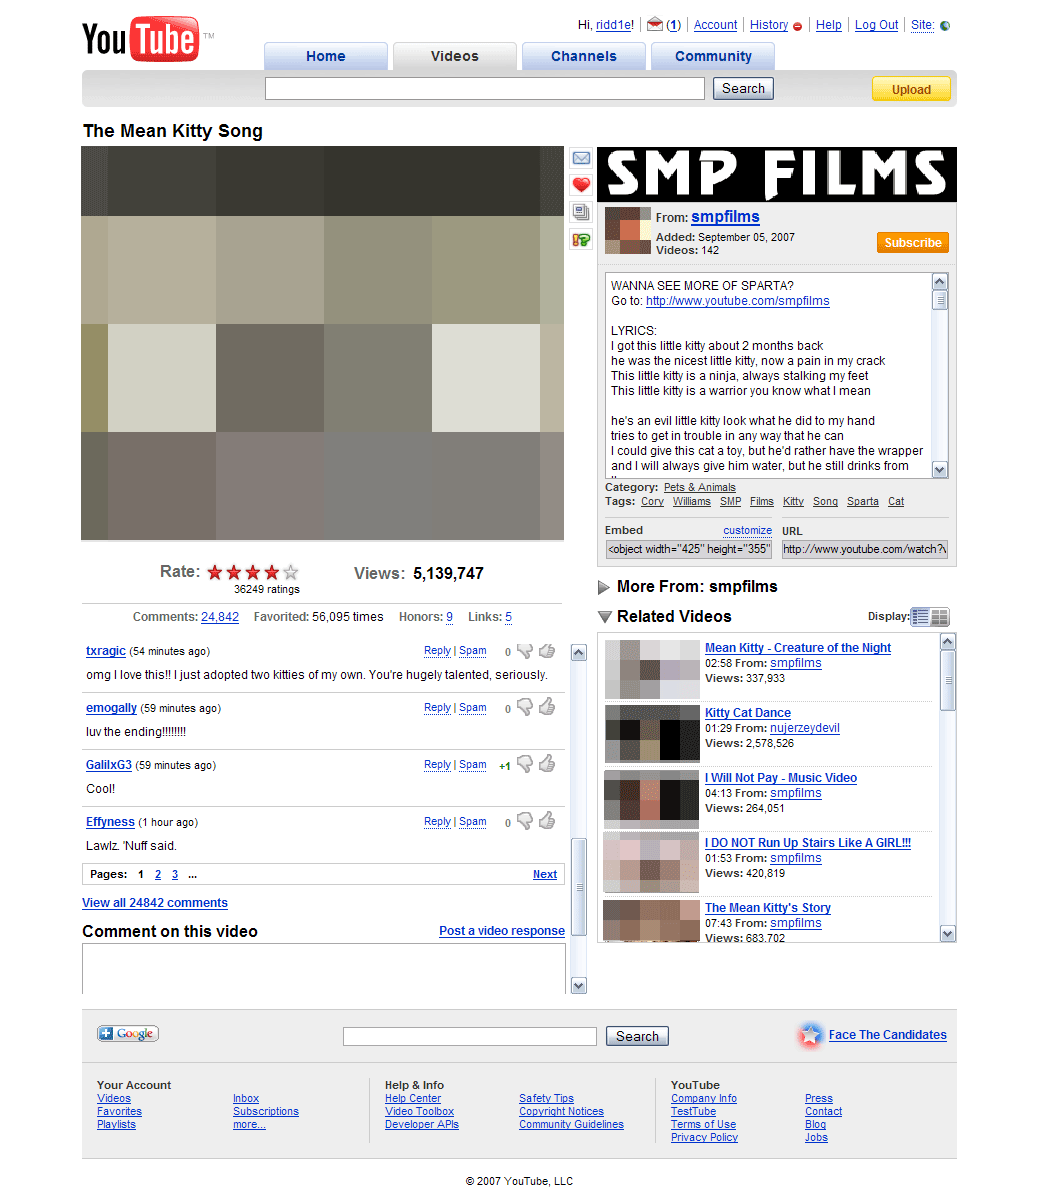This screenshot has width=1040, height=1203.
Task: Click the Log Out link
Action: 877,25
